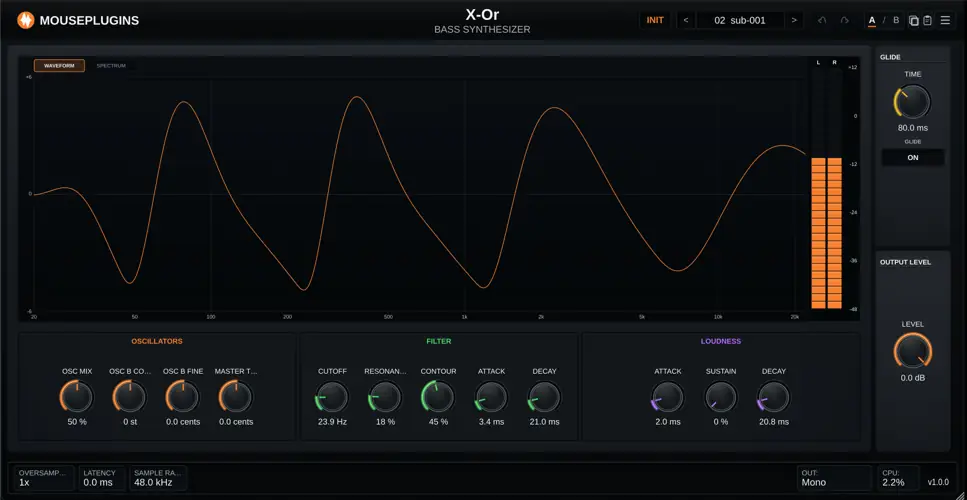Viewport: 967px width, 500px height.
Task: Go to previous preset arrow
Action: coord(686,20)
